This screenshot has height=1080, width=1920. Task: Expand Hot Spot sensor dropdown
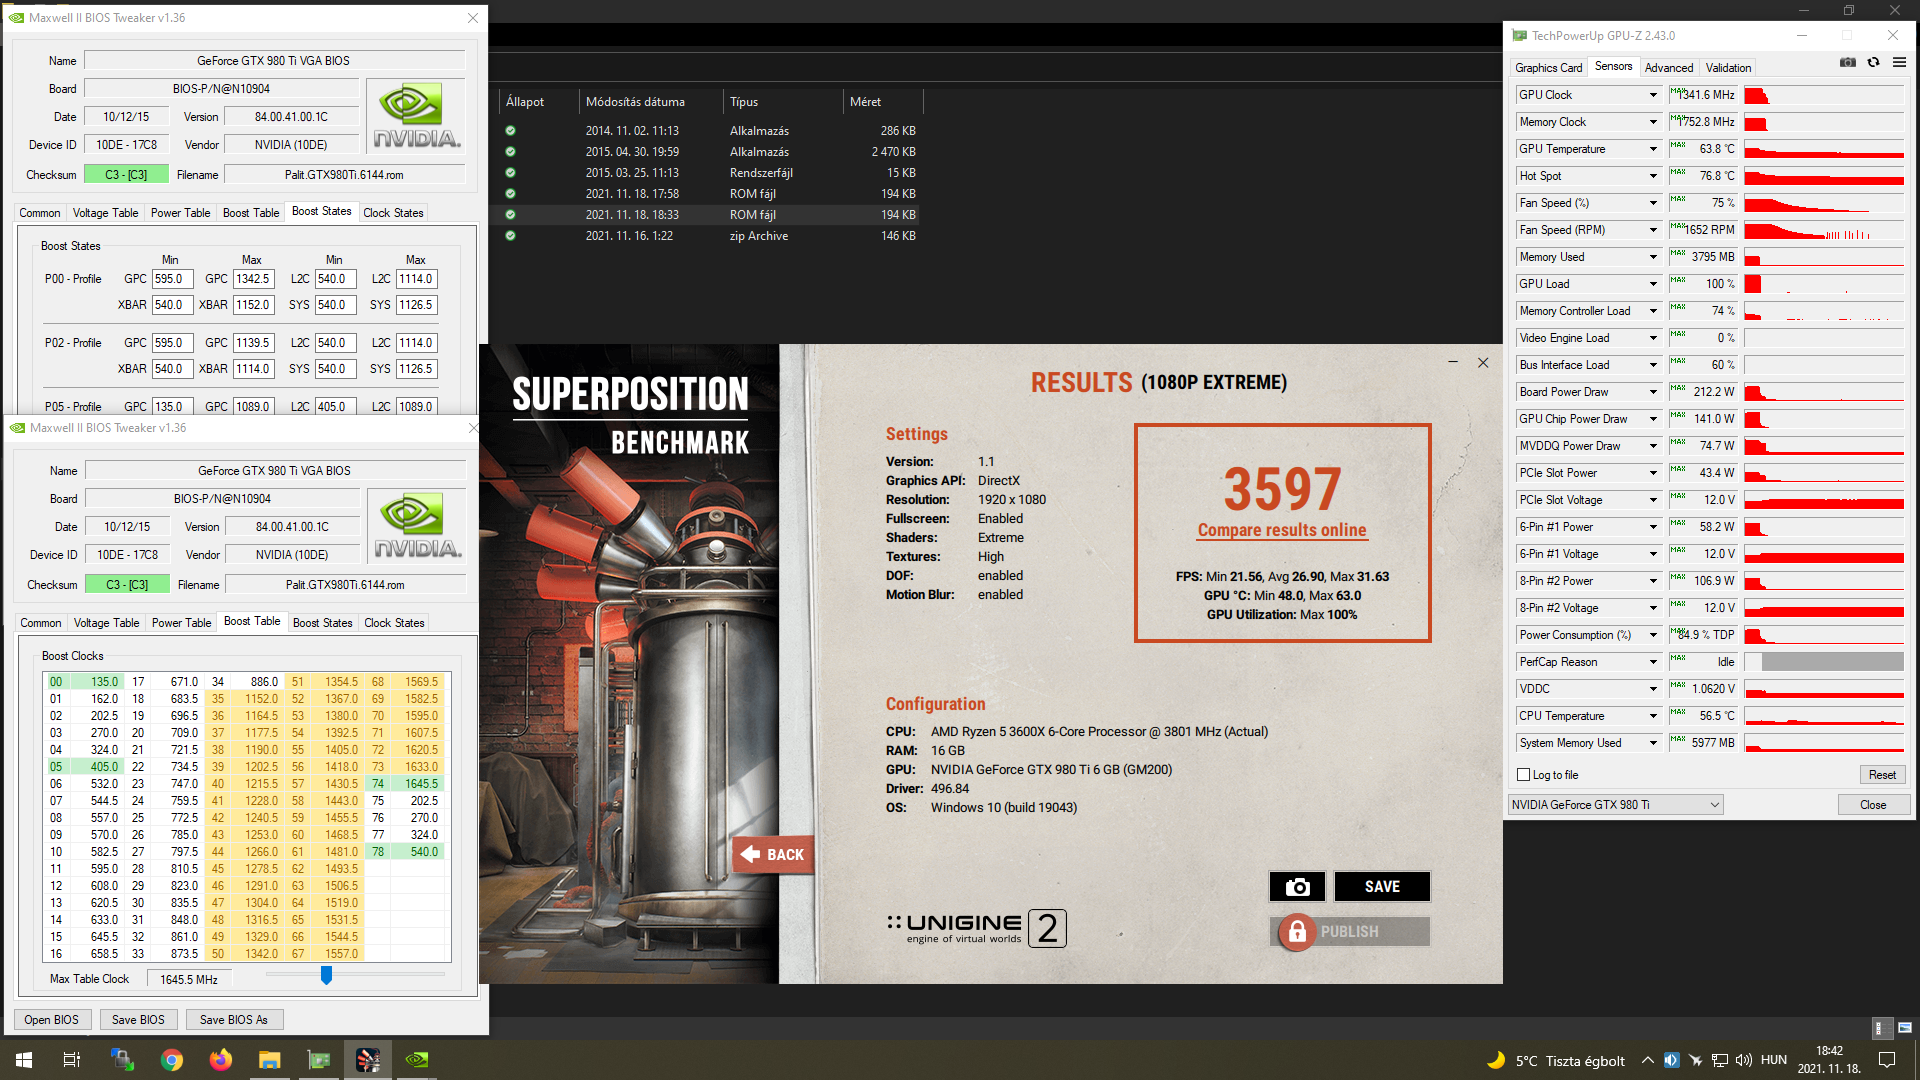1653,176
